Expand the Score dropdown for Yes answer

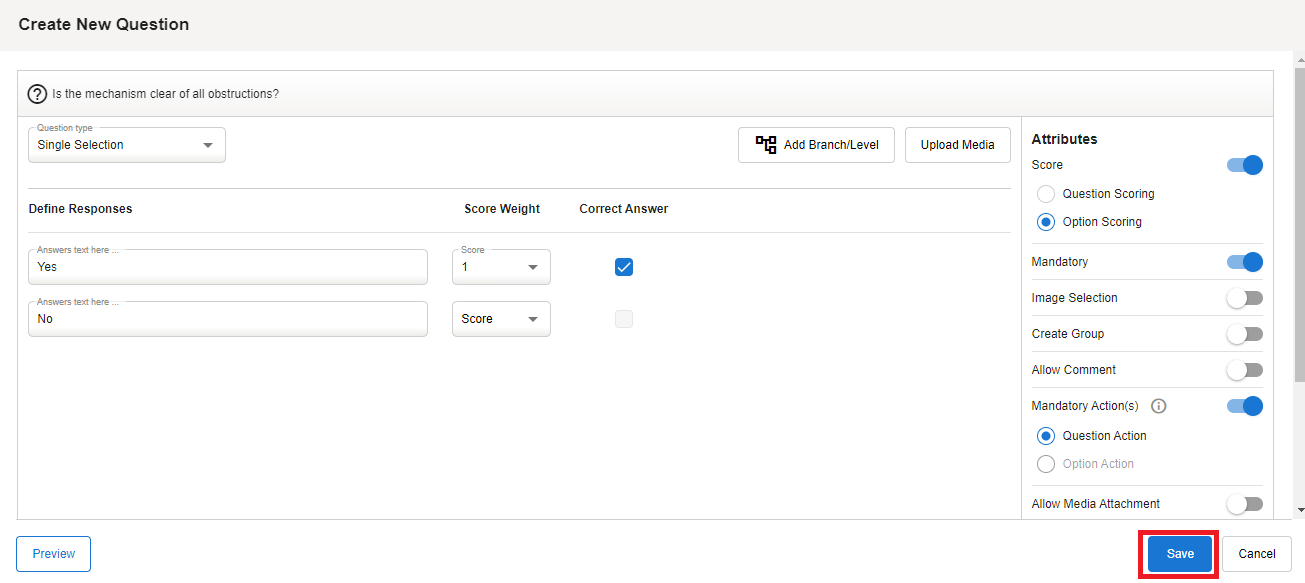501,267
